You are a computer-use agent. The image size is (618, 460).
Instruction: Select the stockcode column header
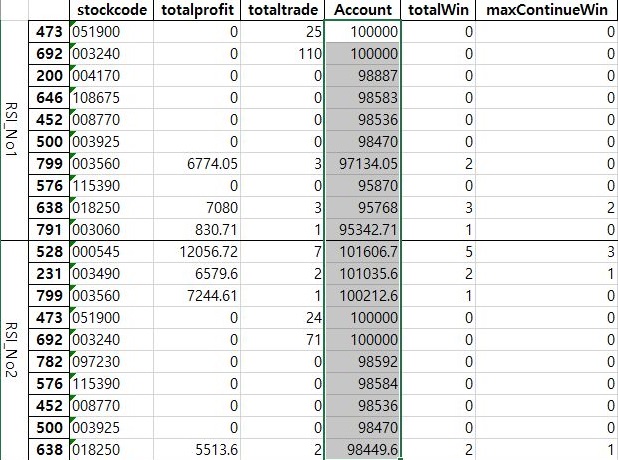(x=112, y=10)
